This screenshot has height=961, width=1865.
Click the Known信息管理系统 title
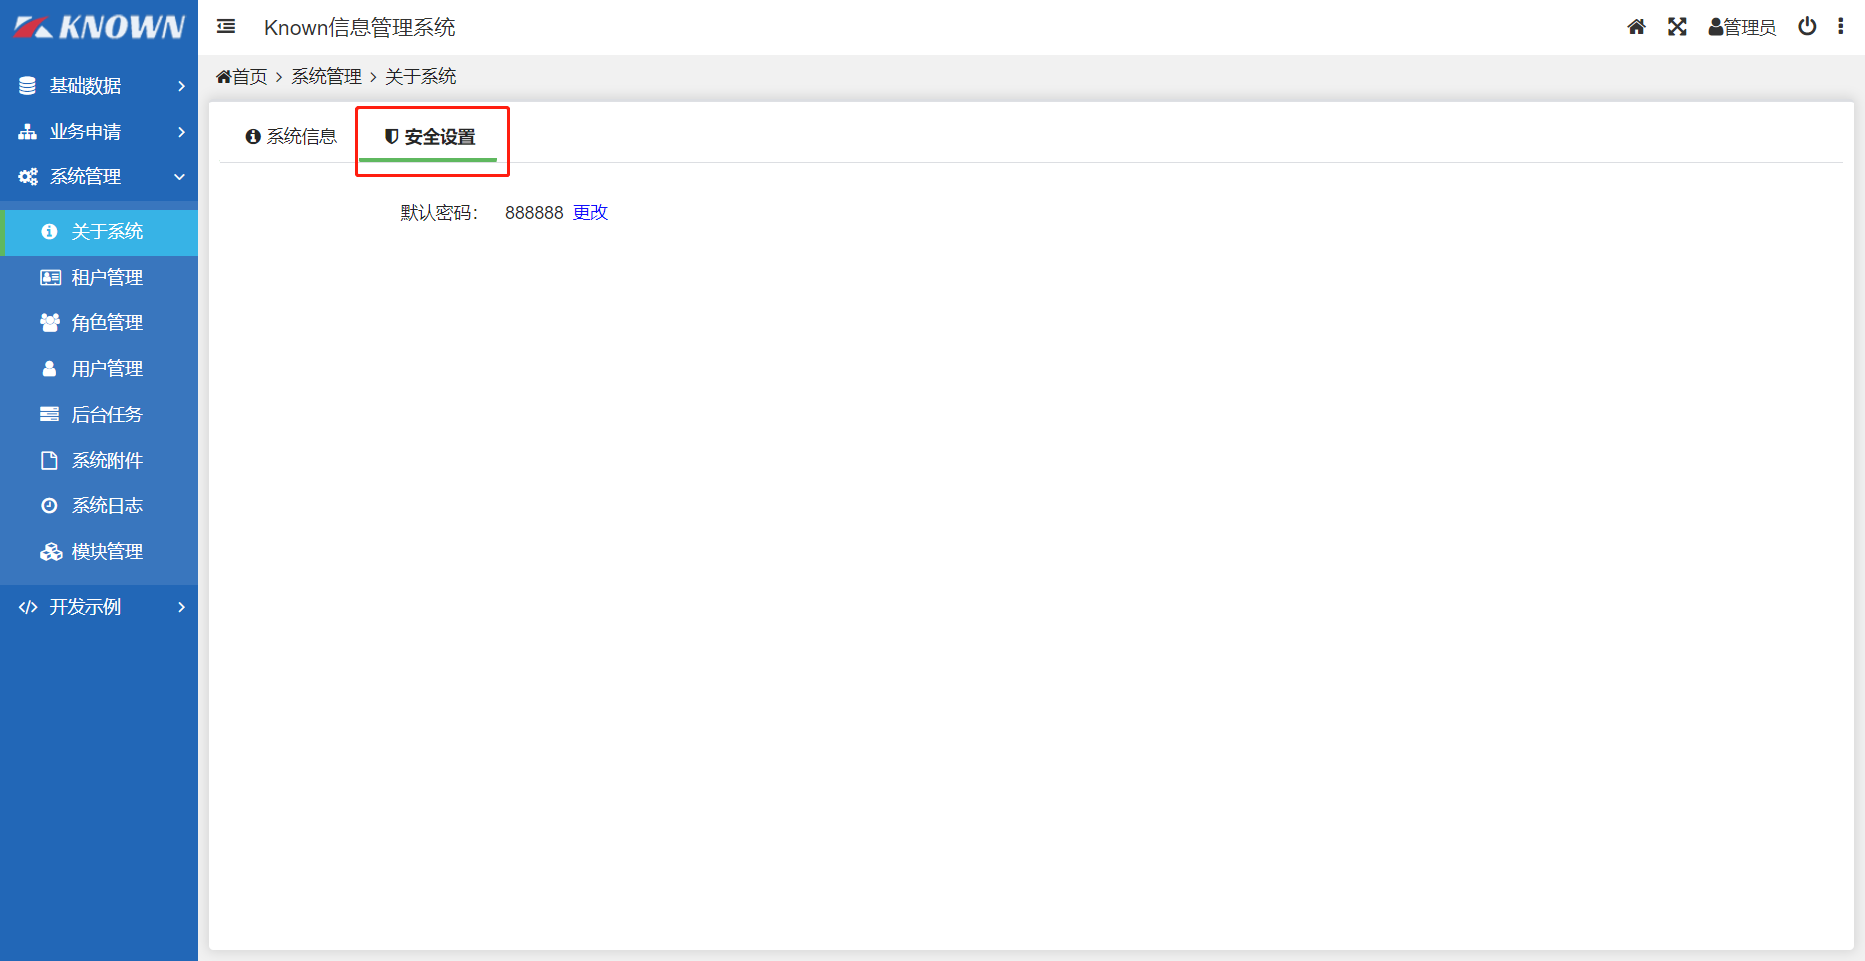tap(360, 28)
